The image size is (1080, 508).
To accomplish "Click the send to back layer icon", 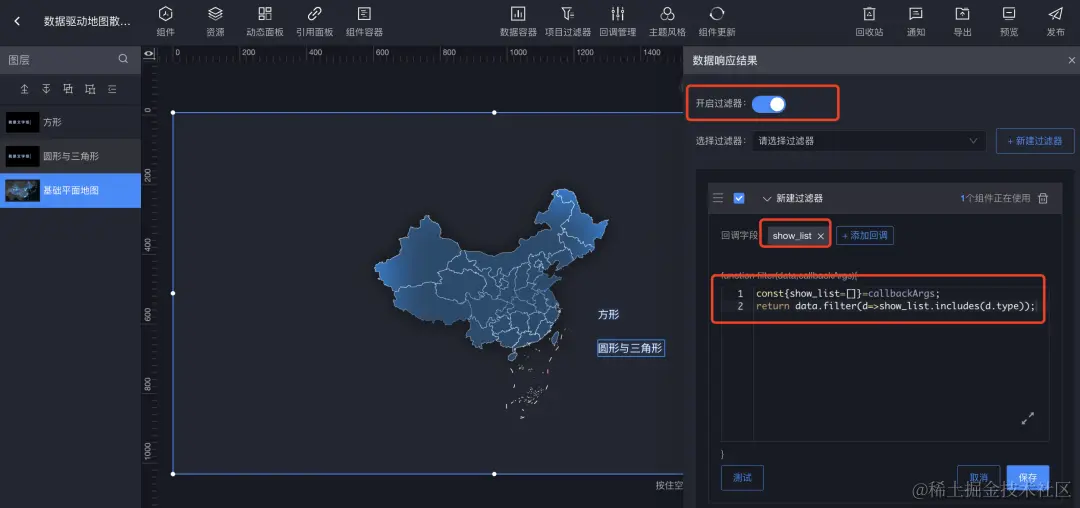I will [x=90, y=89].
